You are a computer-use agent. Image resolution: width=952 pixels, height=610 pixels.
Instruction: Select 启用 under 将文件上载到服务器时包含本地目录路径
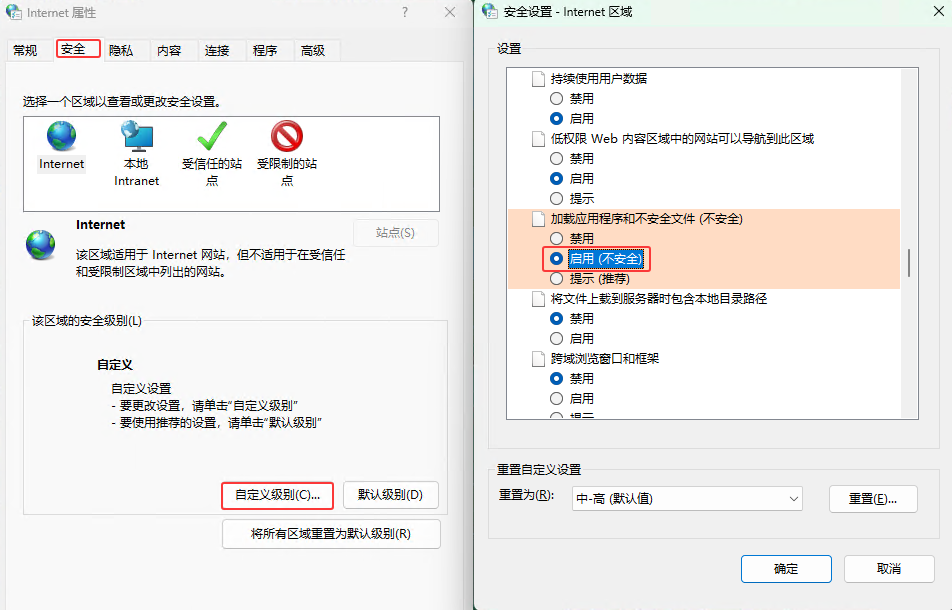click(x=556, y=338)
